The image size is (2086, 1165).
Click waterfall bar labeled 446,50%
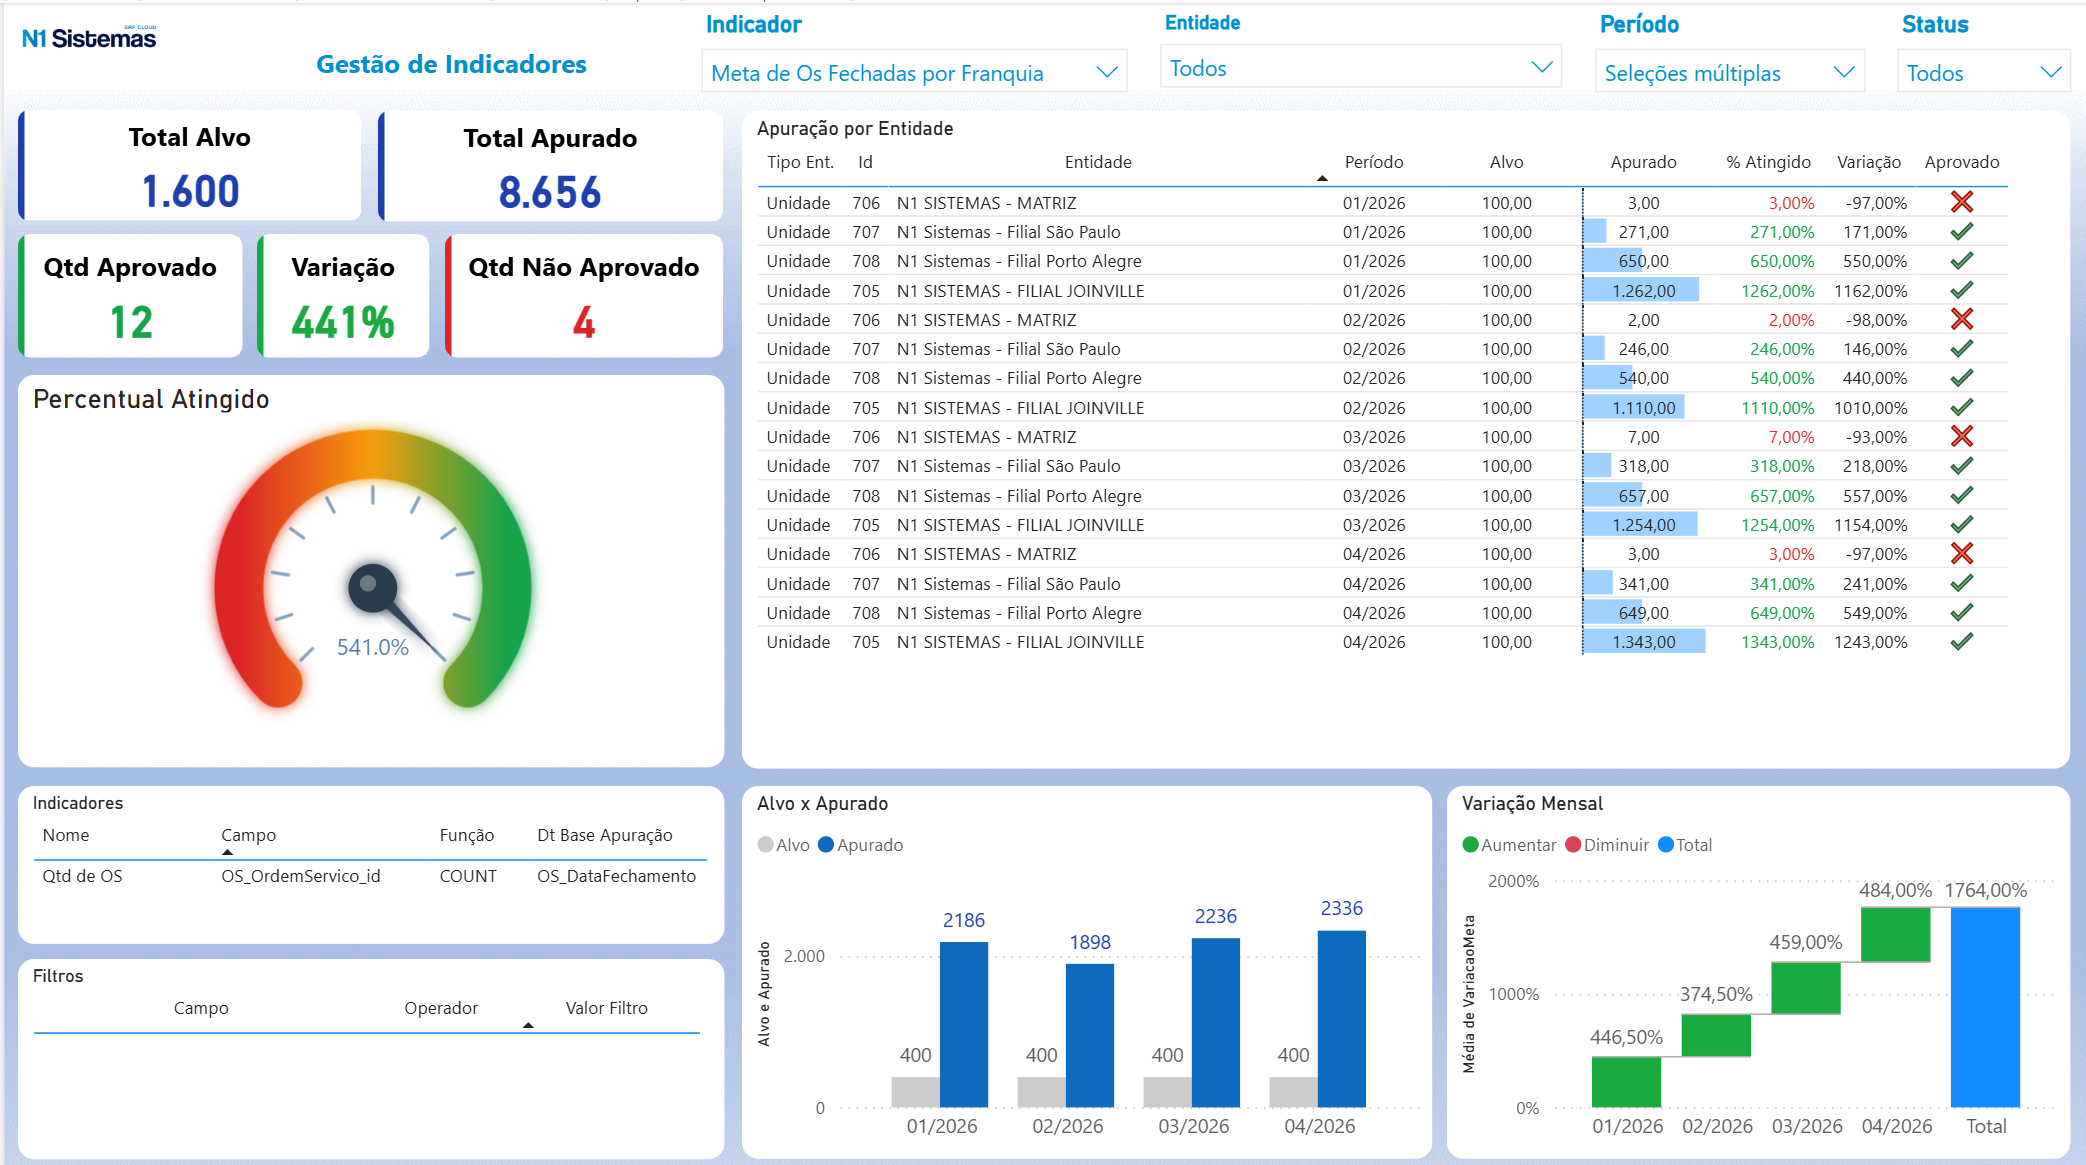tap(1626, 1082)
